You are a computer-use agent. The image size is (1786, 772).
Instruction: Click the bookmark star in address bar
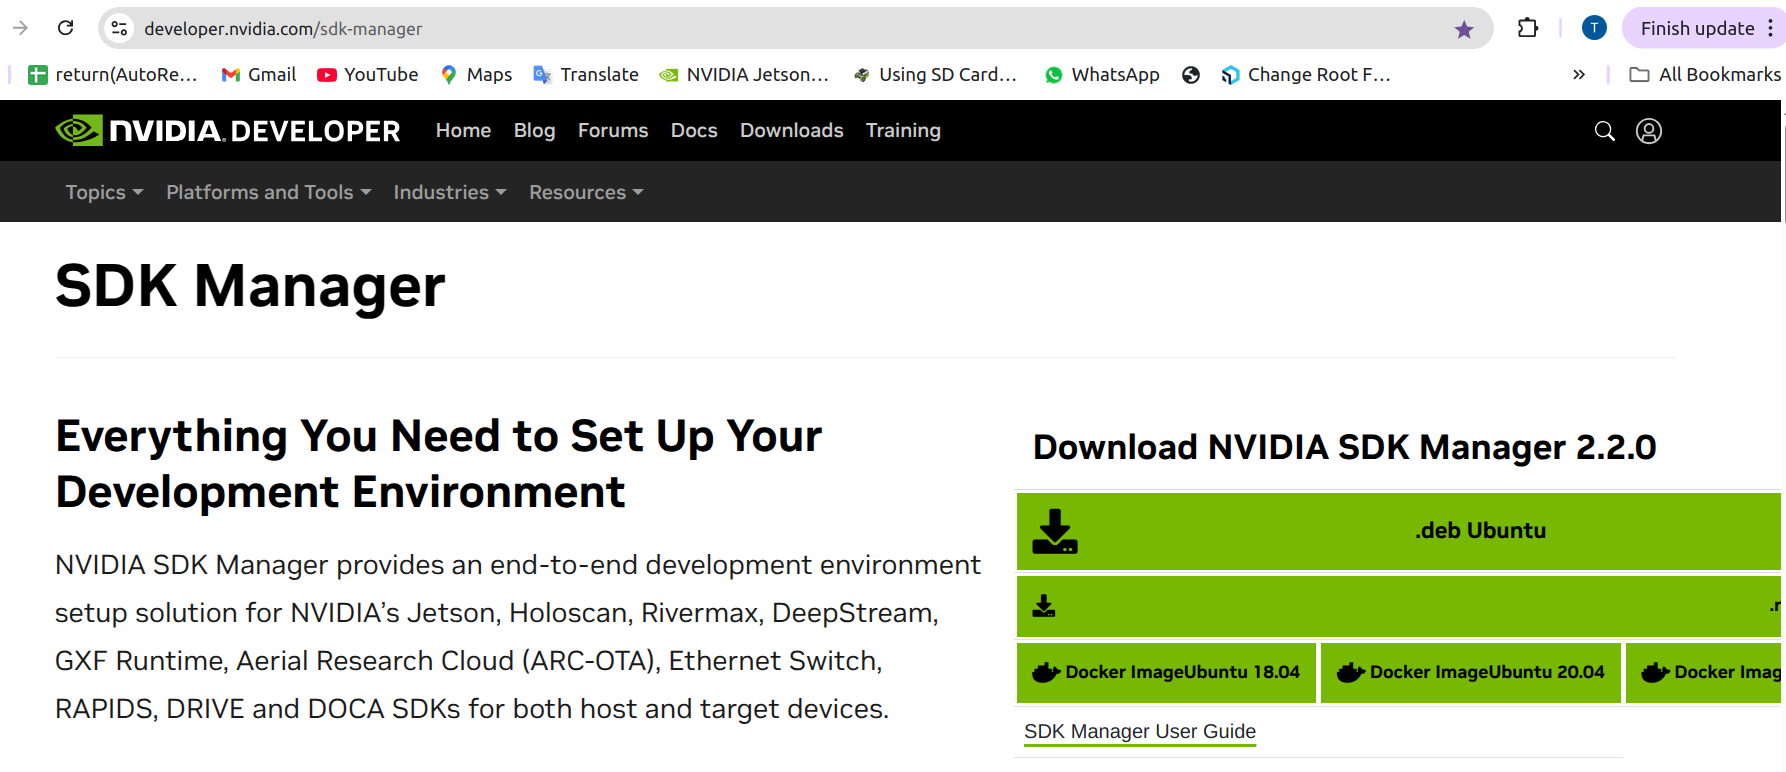[1464, 29]
